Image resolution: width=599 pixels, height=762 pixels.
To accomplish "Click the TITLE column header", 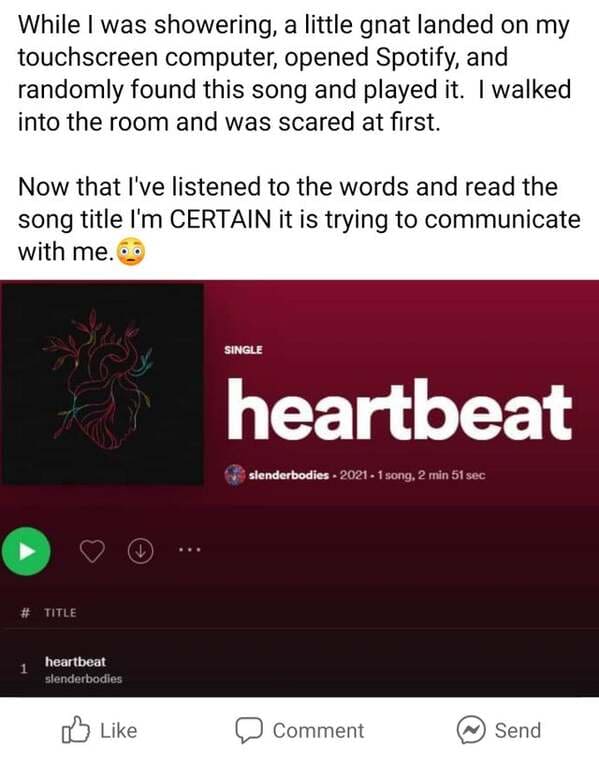I will pyautogui.click(x=60, y=613).
